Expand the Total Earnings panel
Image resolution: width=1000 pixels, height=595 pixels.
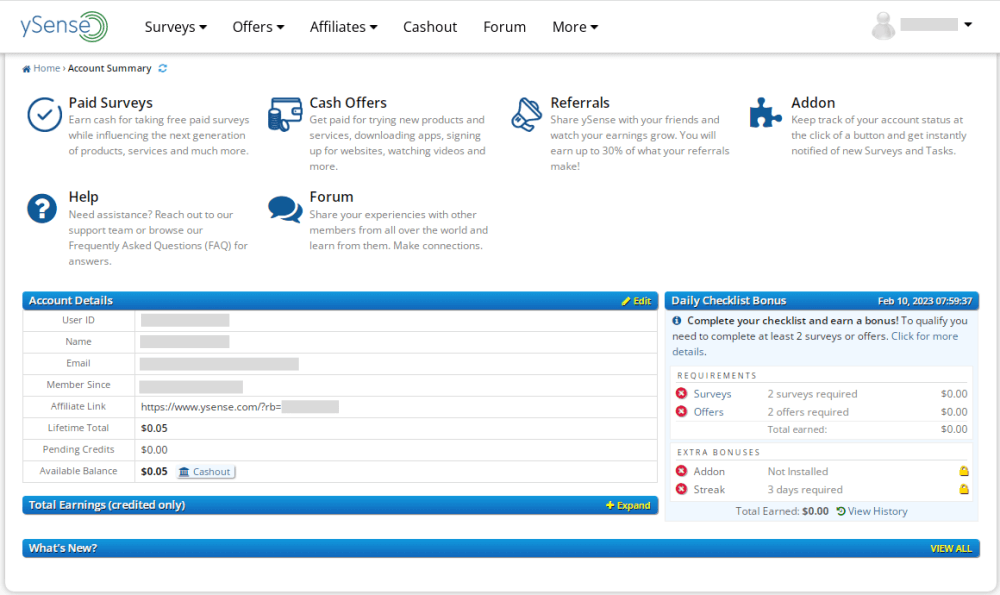[628, 506]
